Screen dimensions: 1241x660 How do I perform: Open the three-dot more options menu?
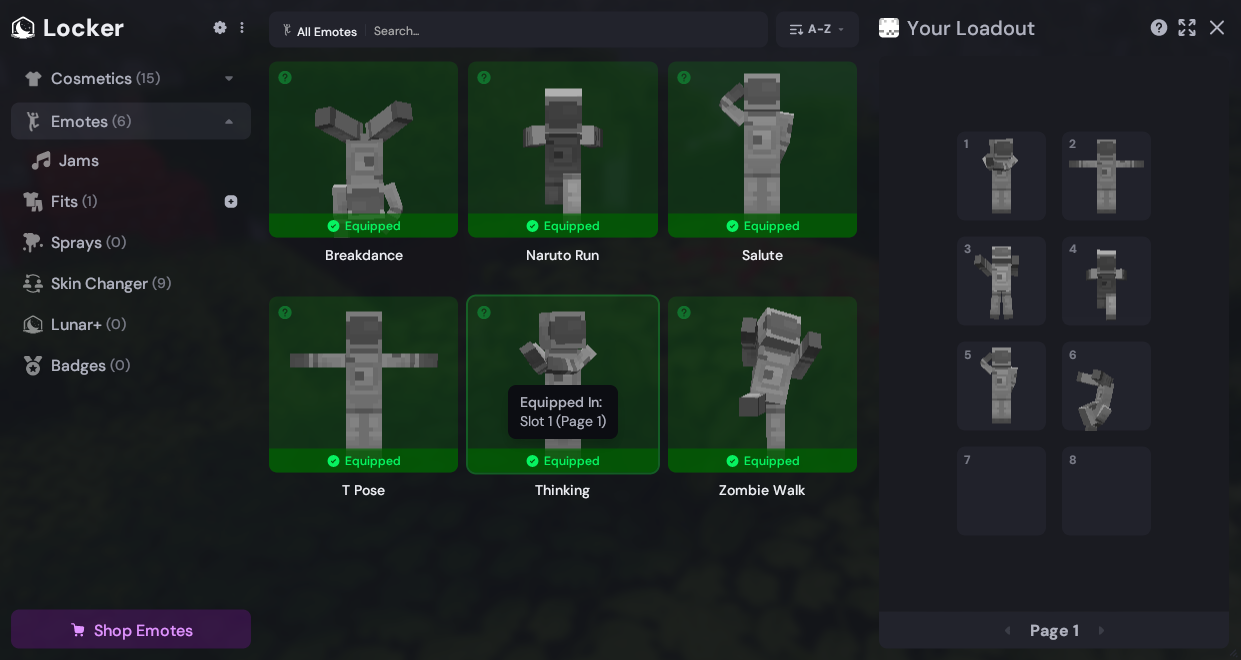click(241, 28)
